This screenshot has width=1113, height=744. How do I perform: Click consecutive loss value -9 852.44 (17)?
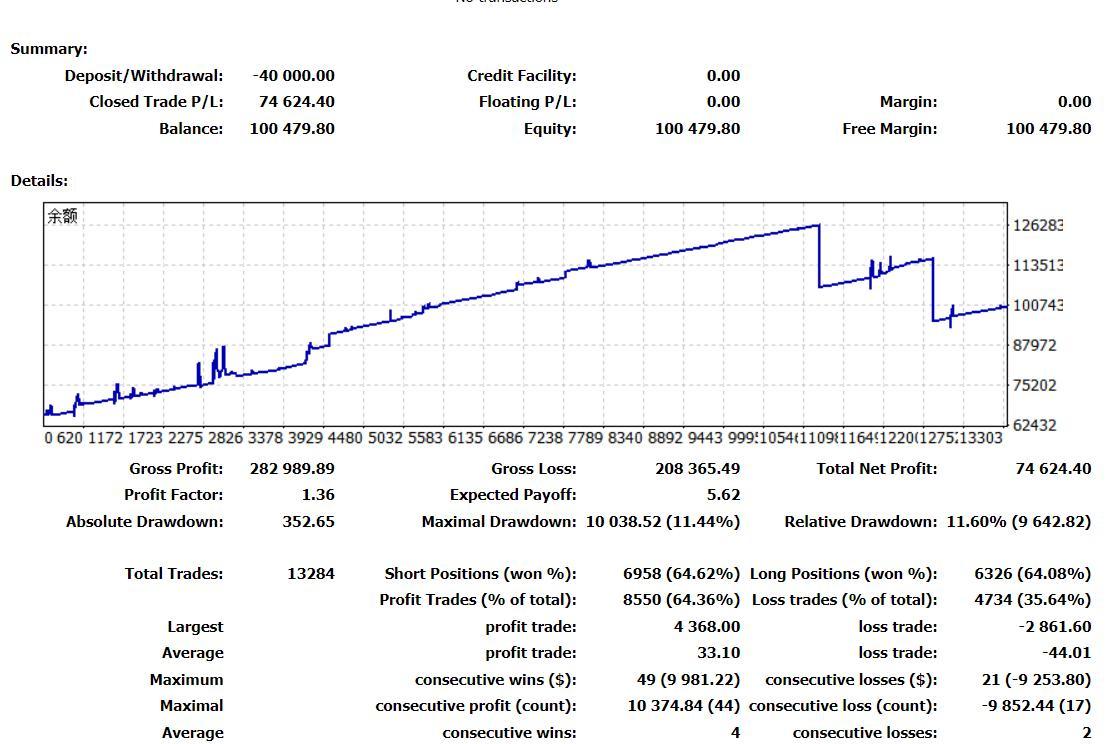coord(1036,707)
